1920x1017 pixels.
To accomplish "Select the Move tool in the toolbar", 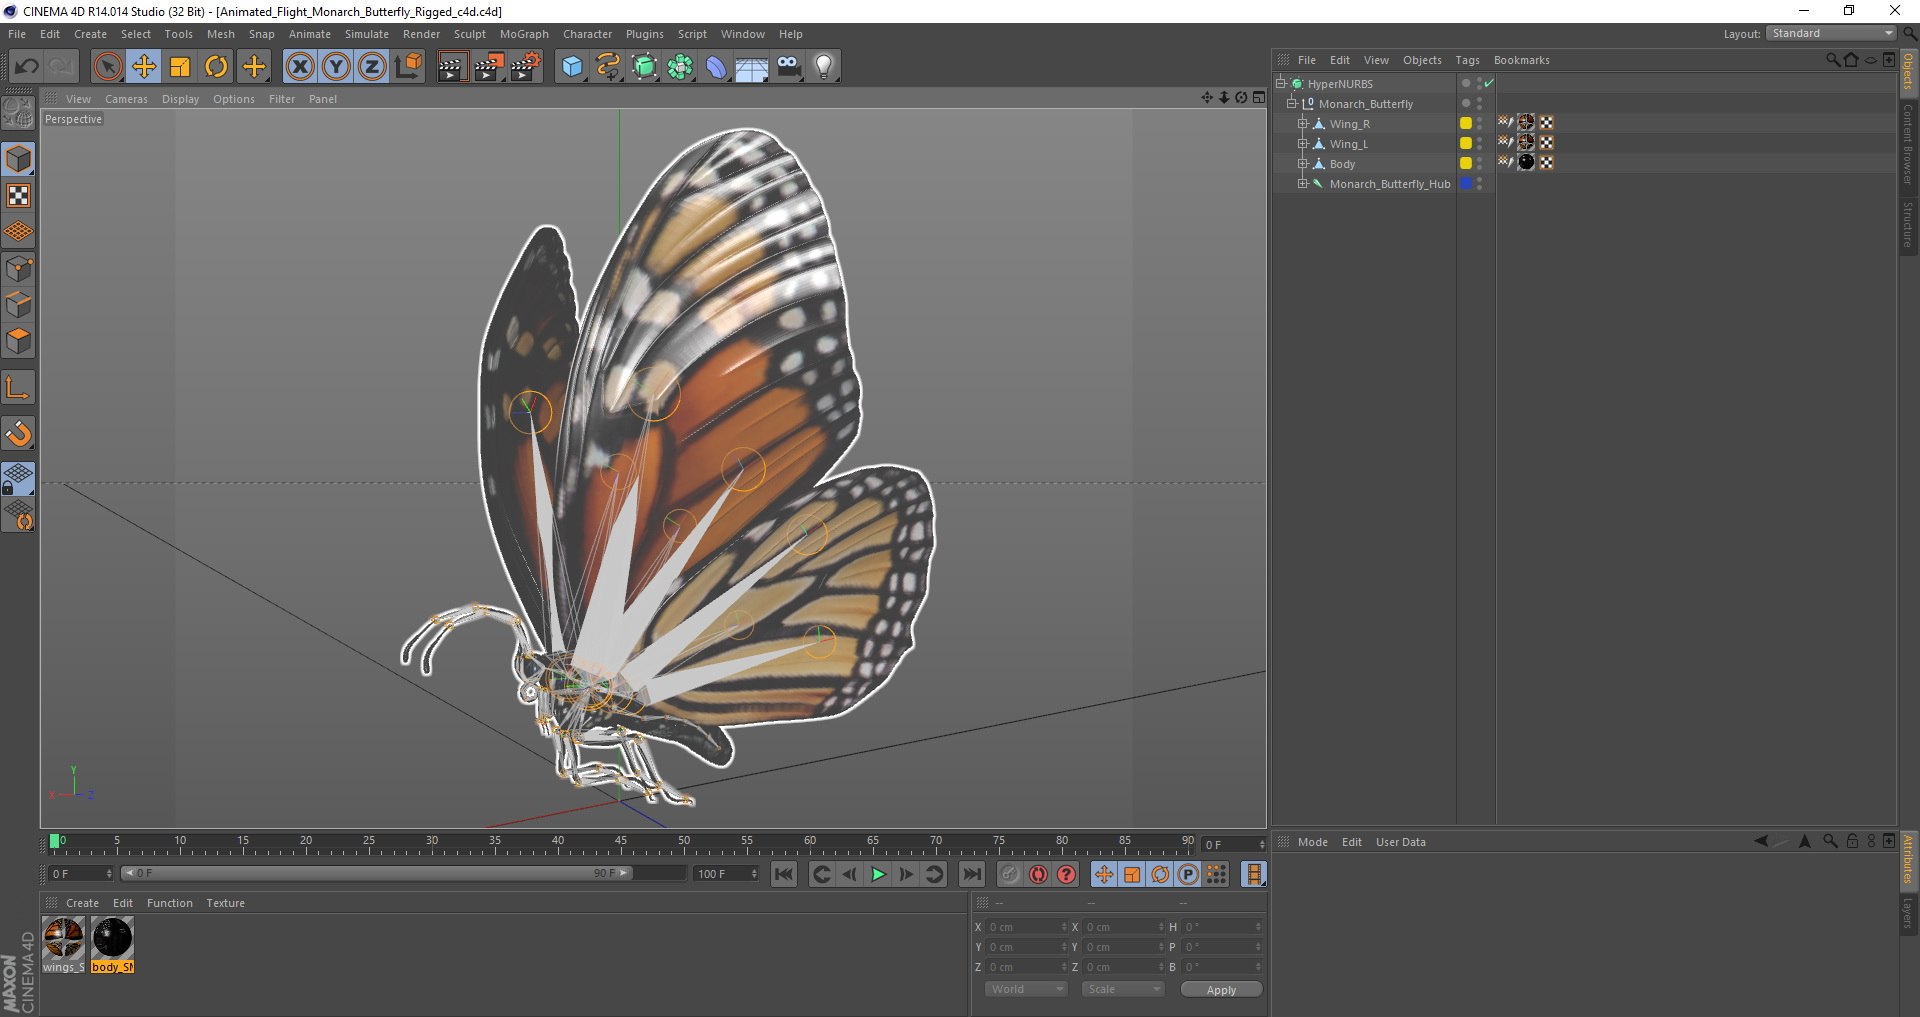I will pos(144,67).
